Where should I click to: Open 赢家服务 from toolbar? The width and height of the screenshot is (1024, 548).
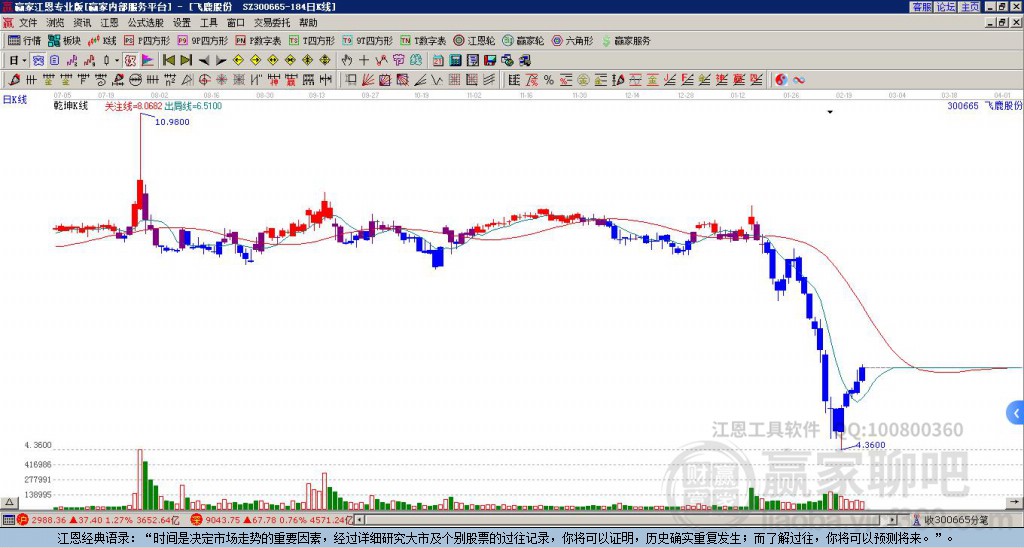point(626,40)
